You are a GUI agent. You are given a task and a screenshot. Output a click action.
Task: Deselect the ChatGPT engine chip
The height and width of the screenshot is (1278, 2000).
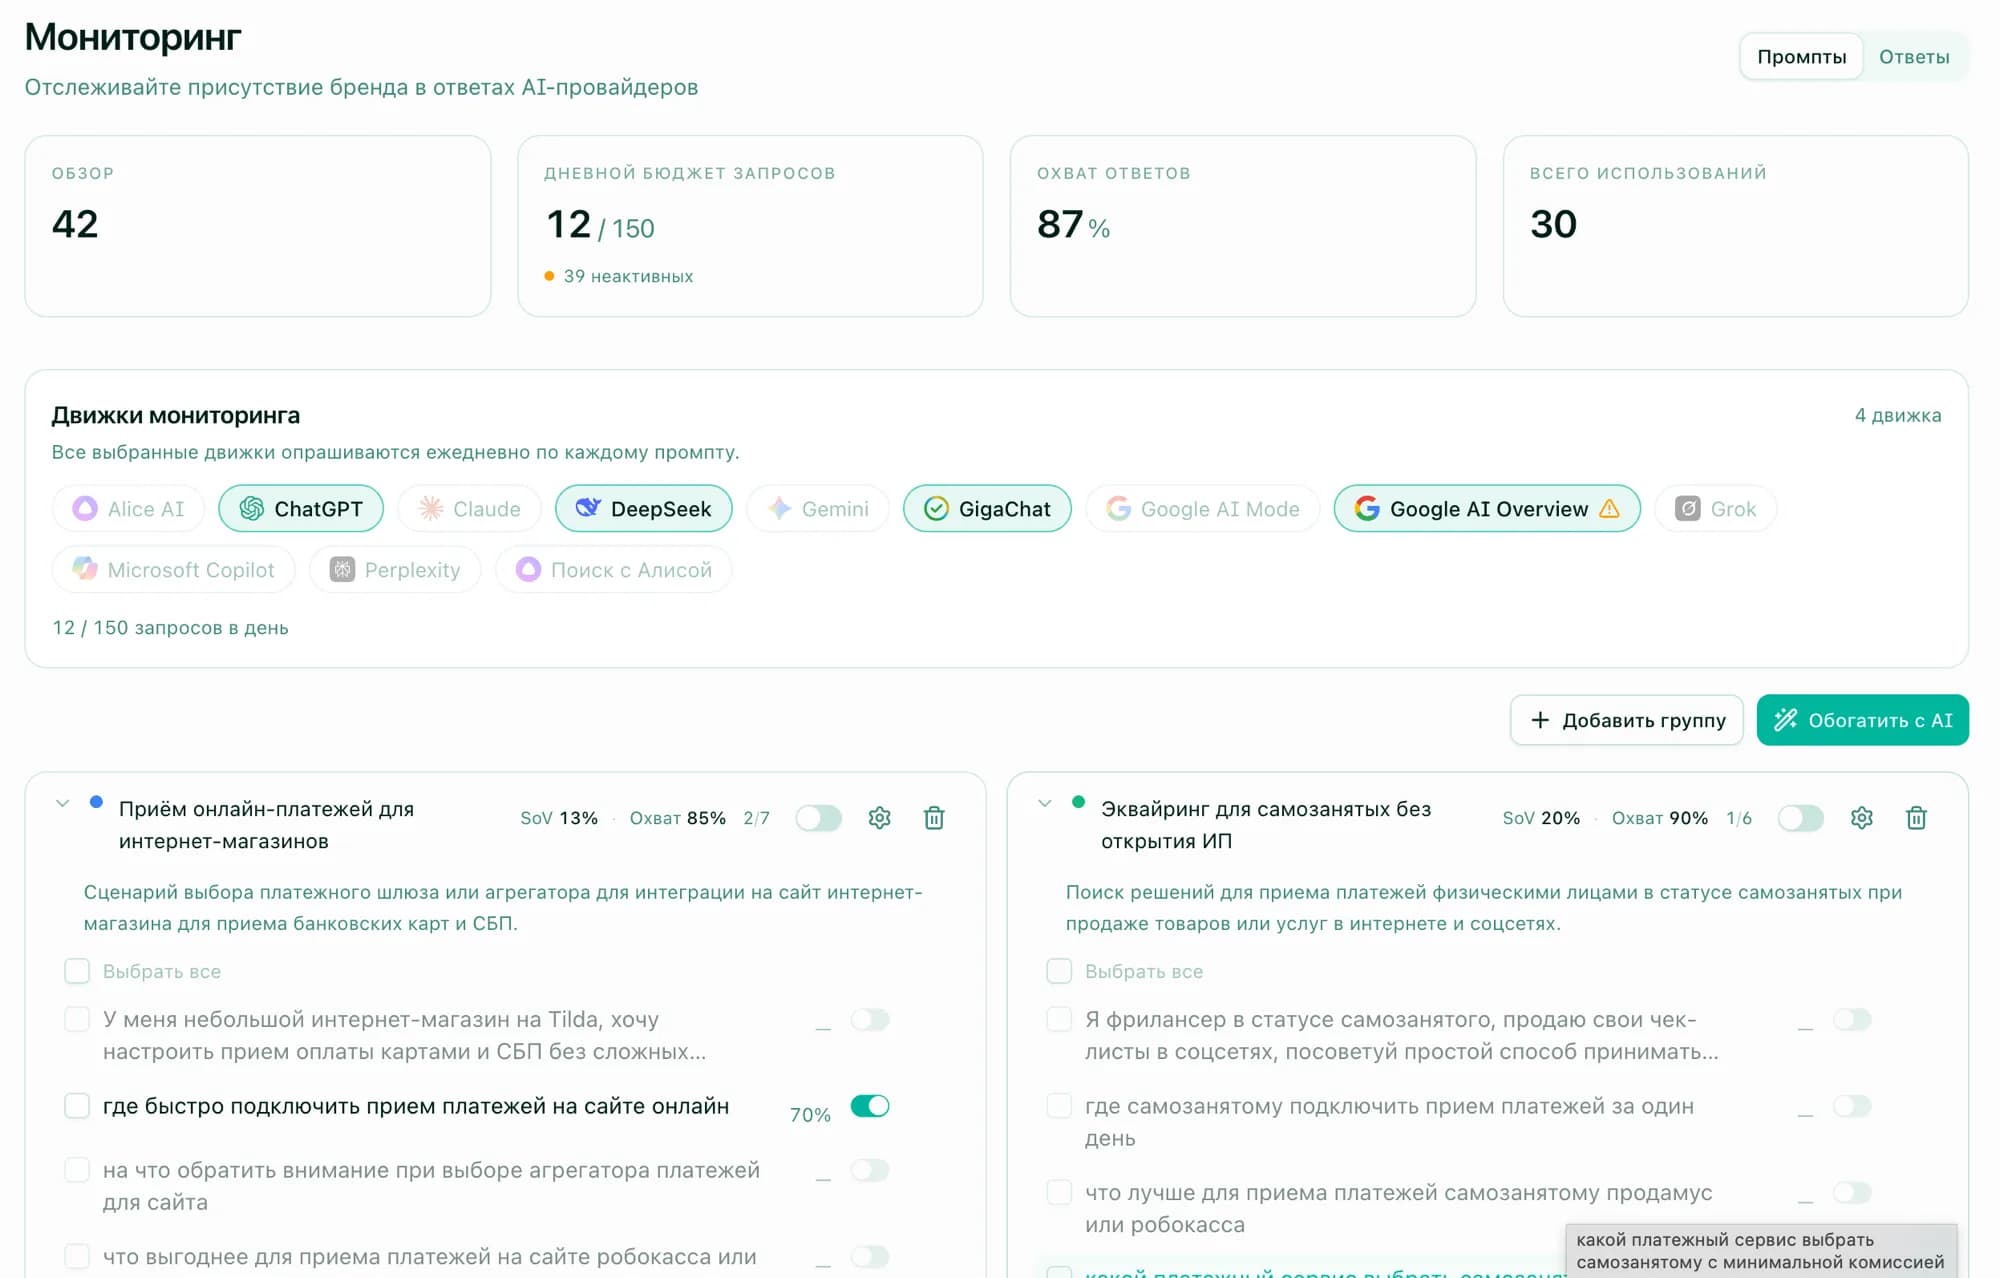point(301,509)
